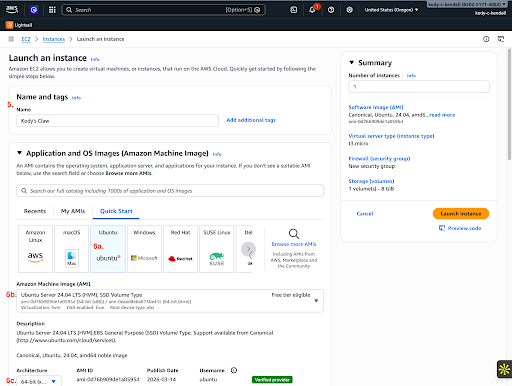Switch to the Recents tab
Screen dimensions: 512x386
35,211
